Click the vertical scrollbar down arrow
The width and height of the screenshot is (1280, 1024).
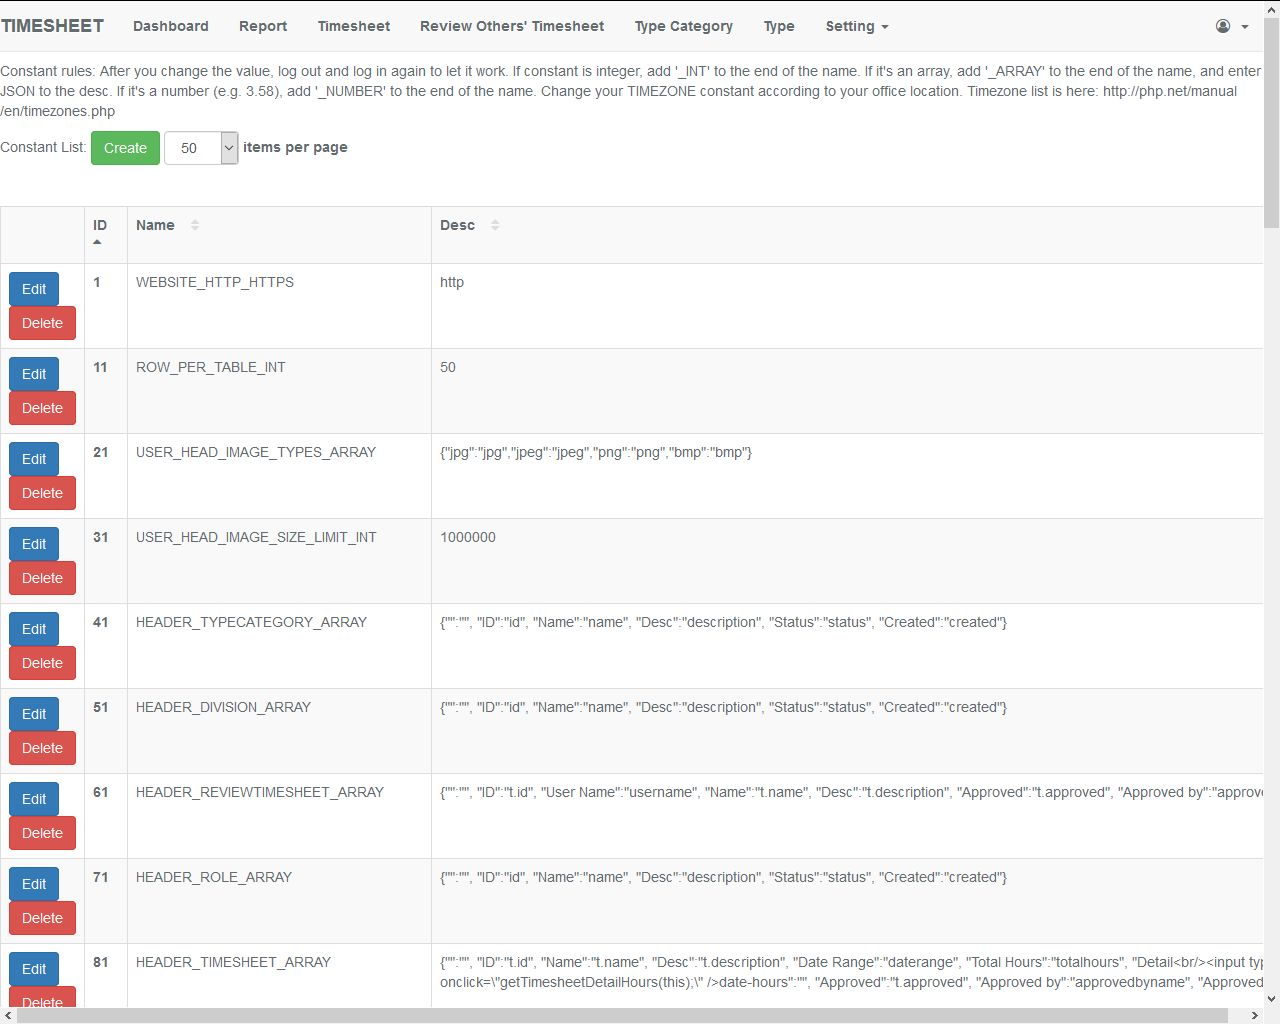(1271, 998)
